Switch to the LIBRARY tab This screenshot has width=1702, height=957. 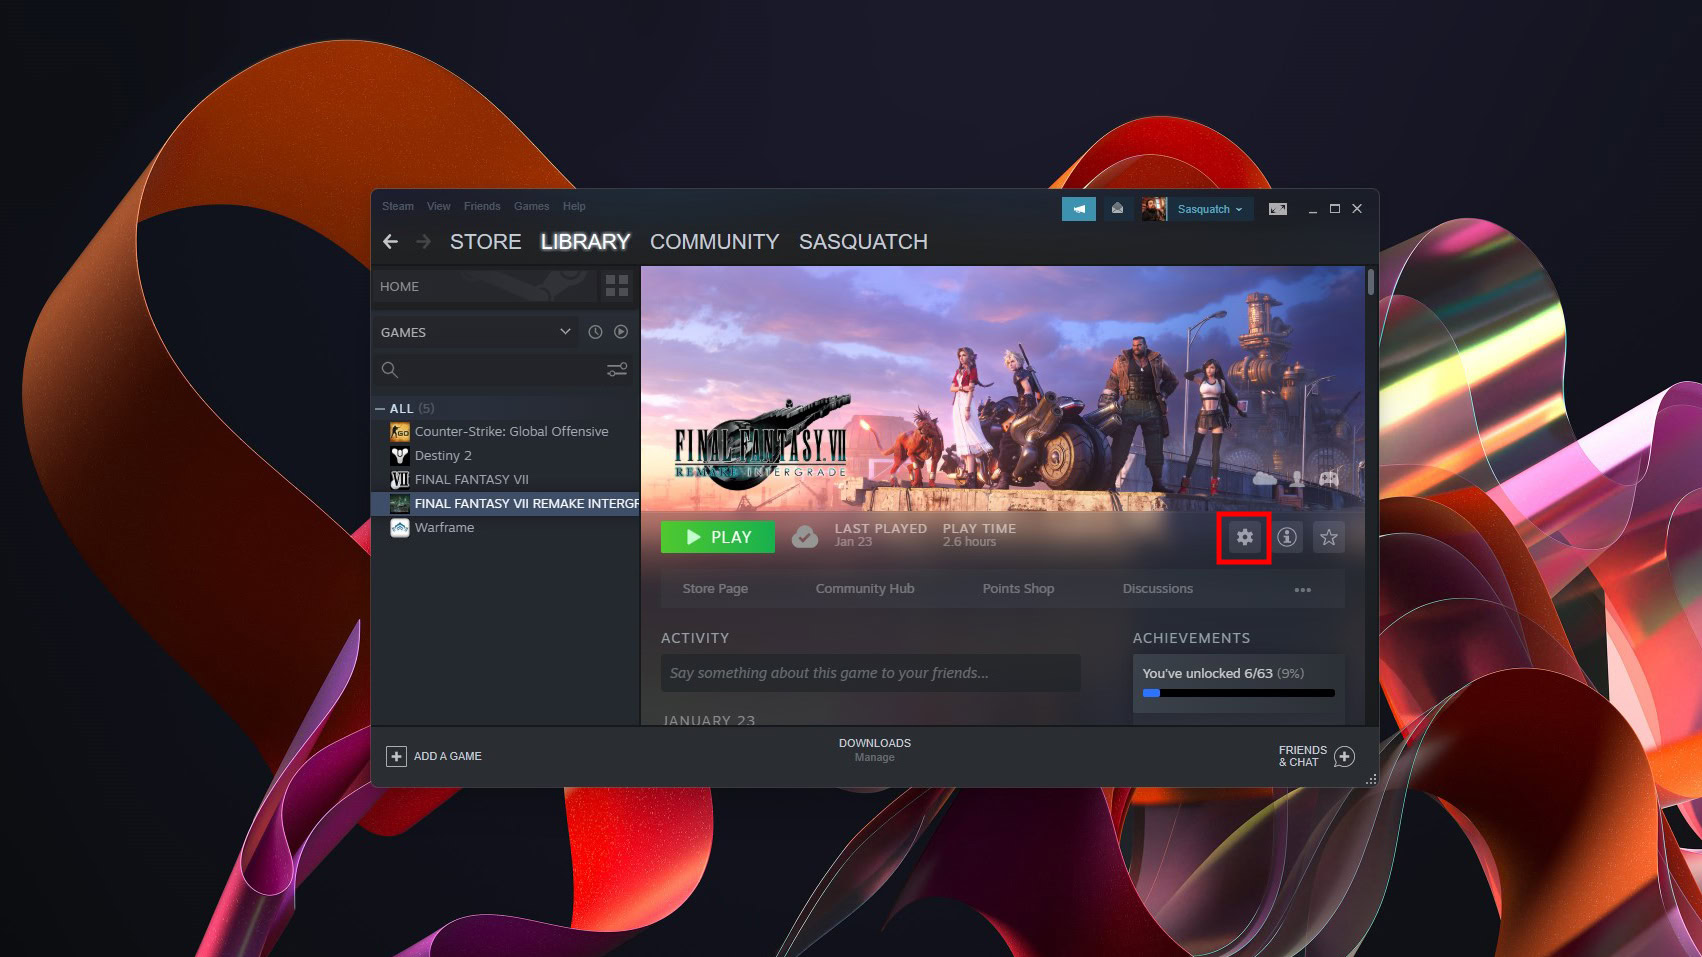click(x=586, y=242)
